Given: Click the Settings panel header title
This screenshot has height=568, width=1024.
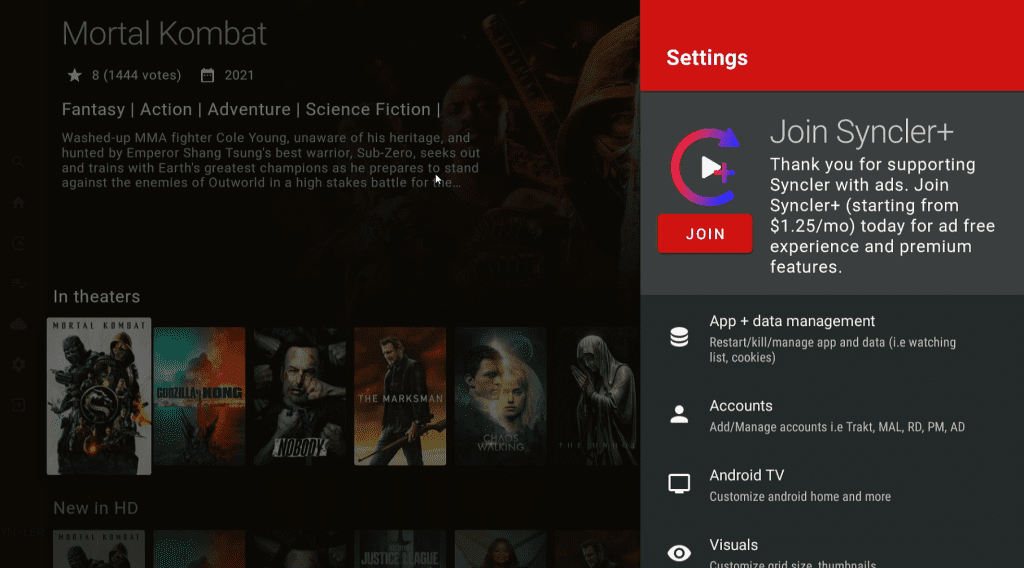Looking at the screenshot, I should pyautogui.click(x=707, y=57).
